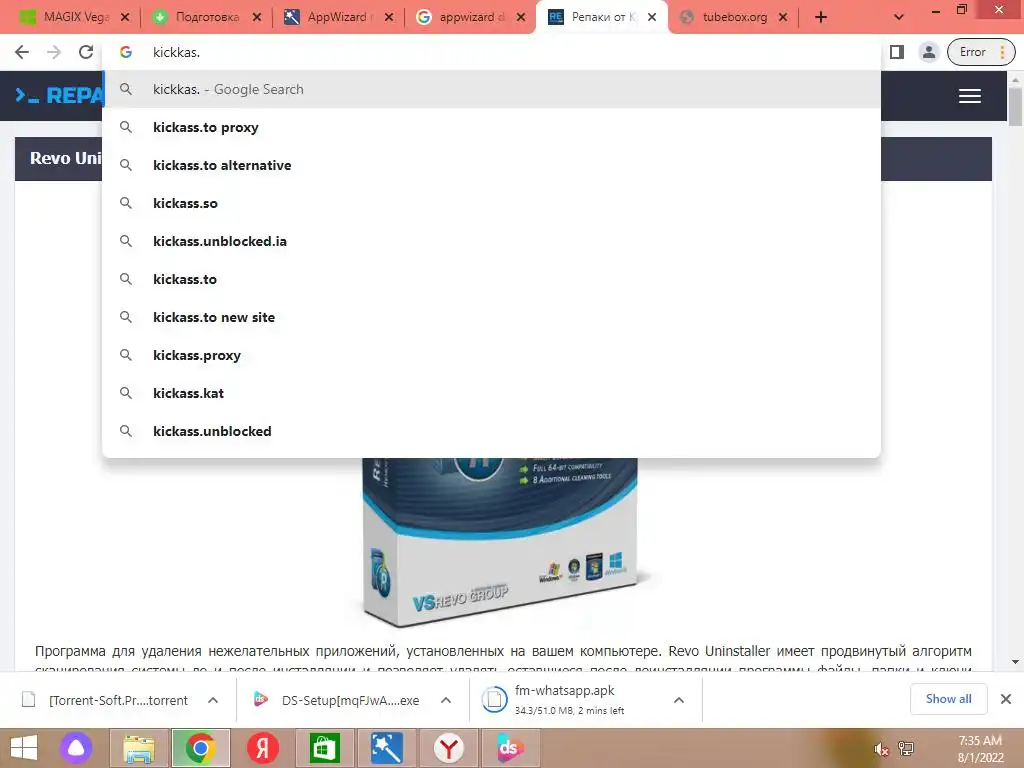Click the network tray icon
The width and height of the screenshot is (1024, 768).
(x=906, y=749)
